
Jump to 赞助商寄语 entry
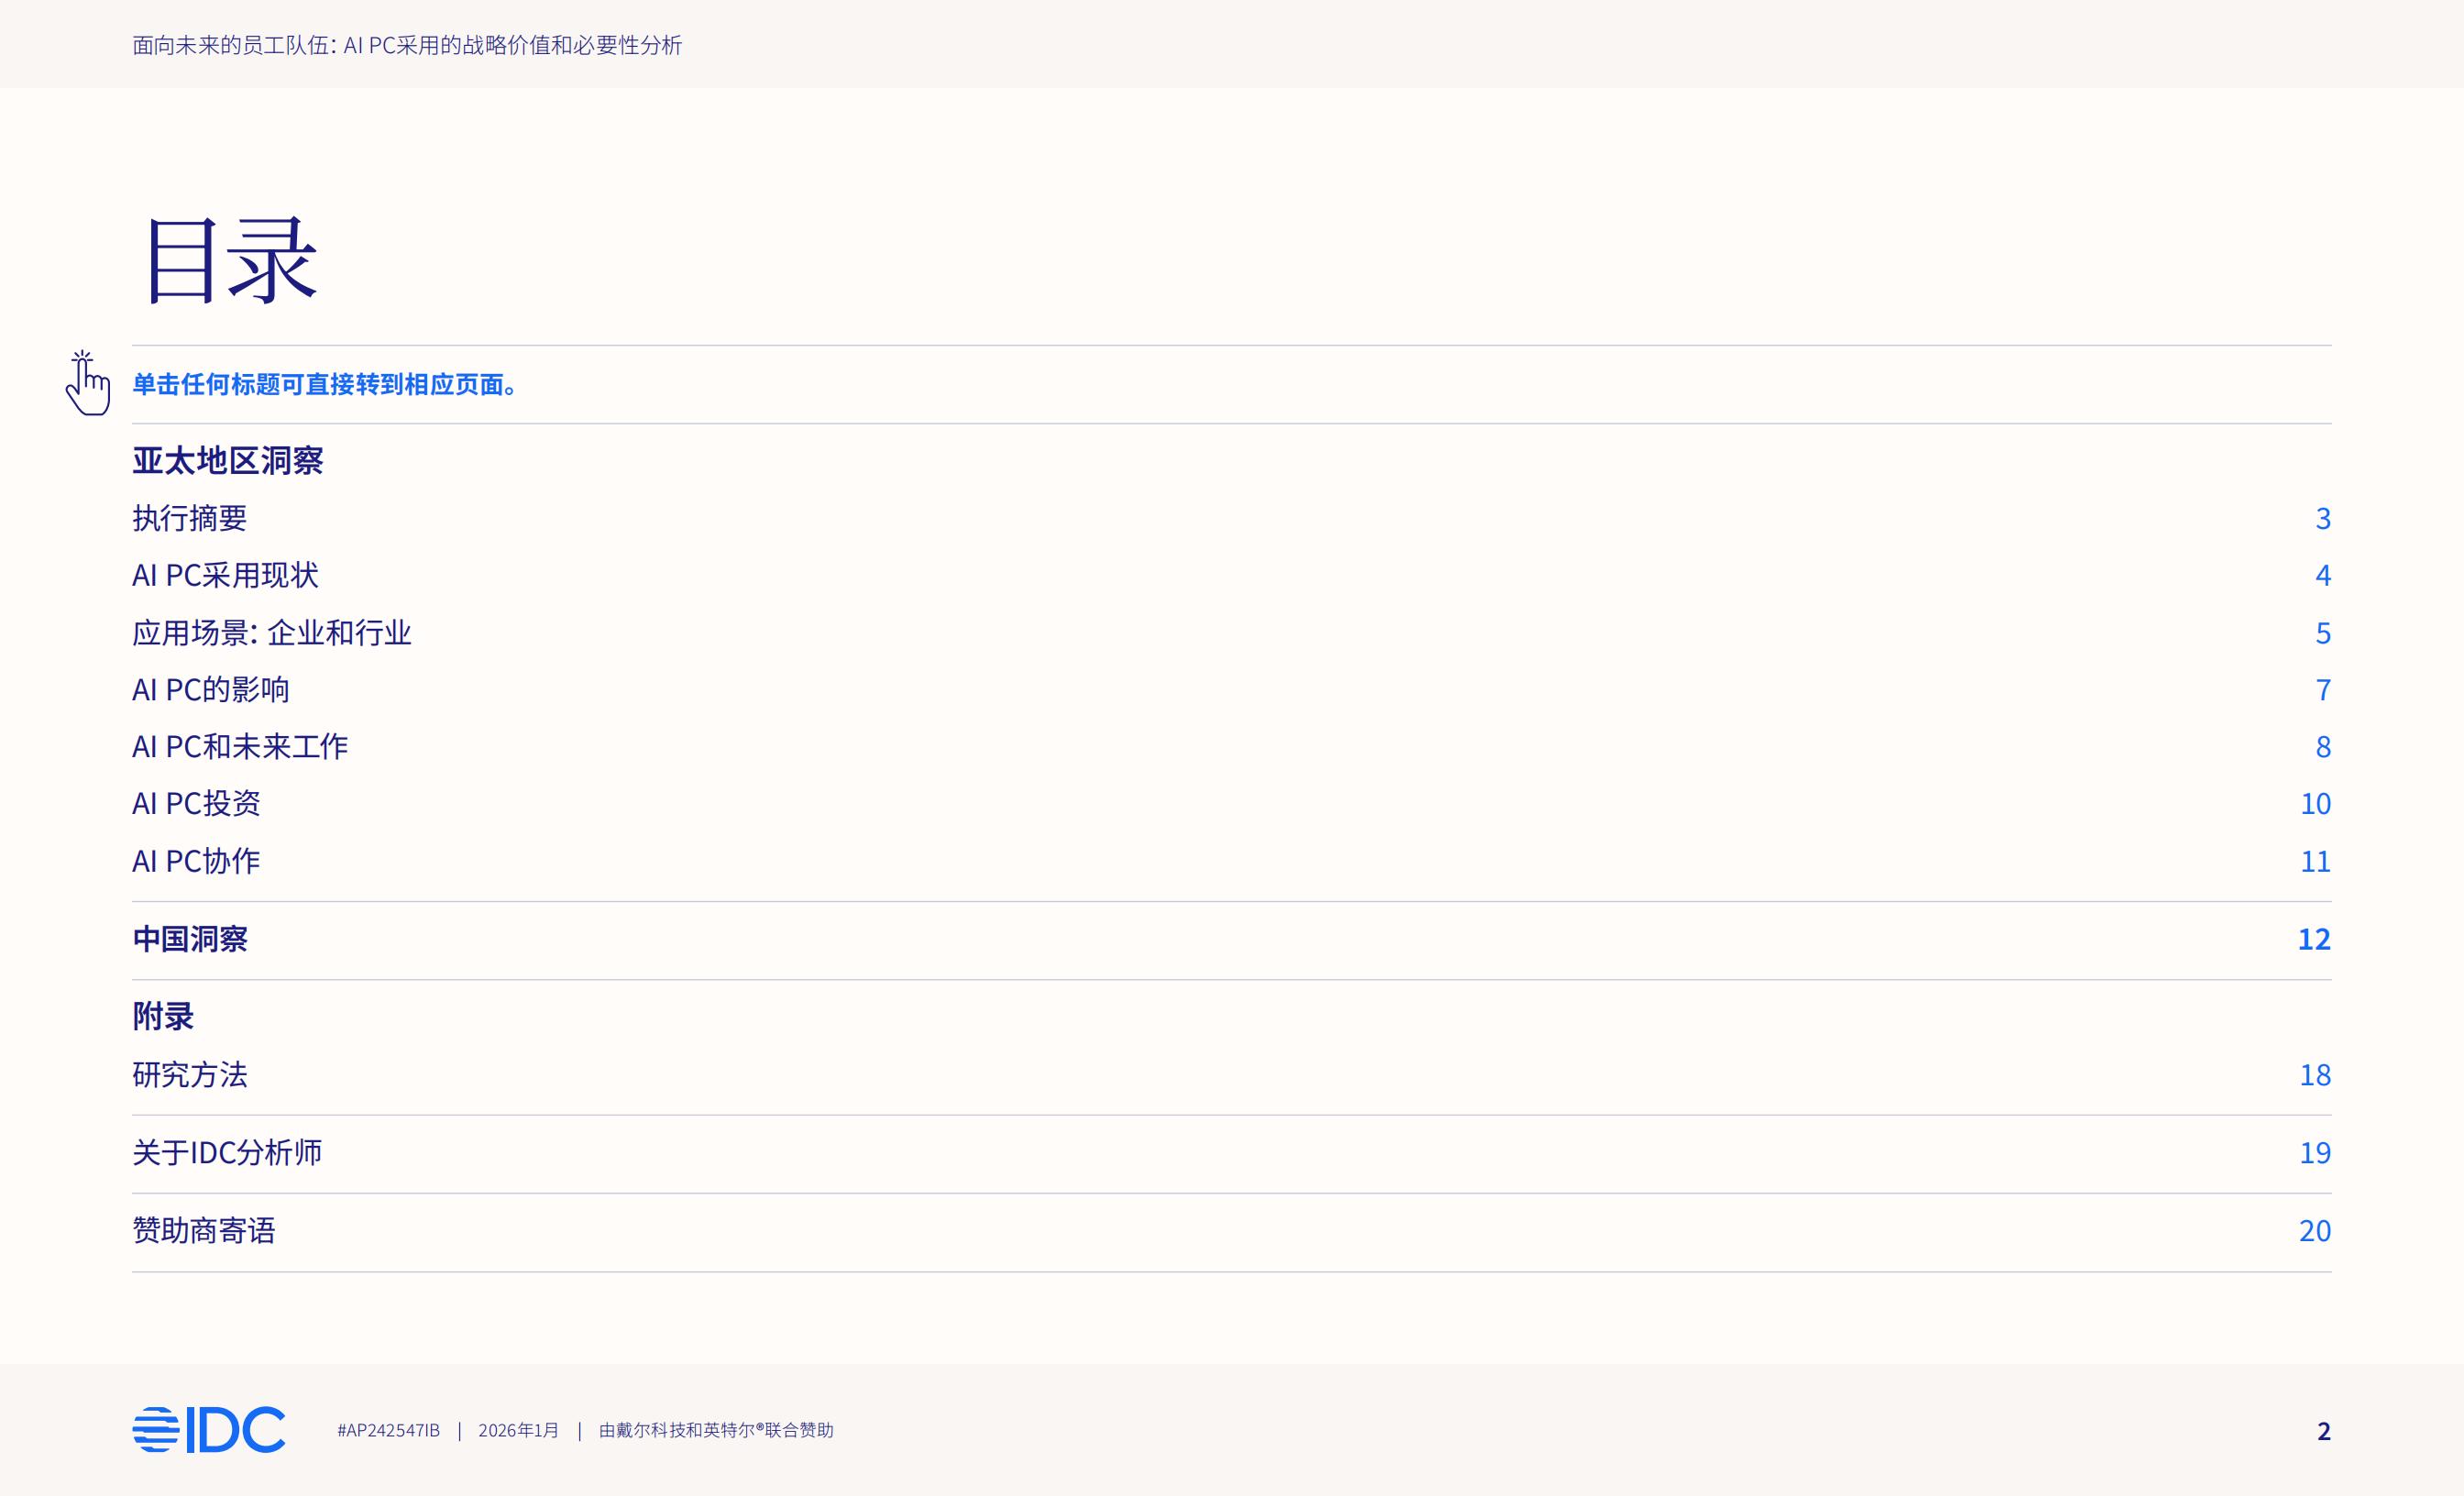point(203,1231)
